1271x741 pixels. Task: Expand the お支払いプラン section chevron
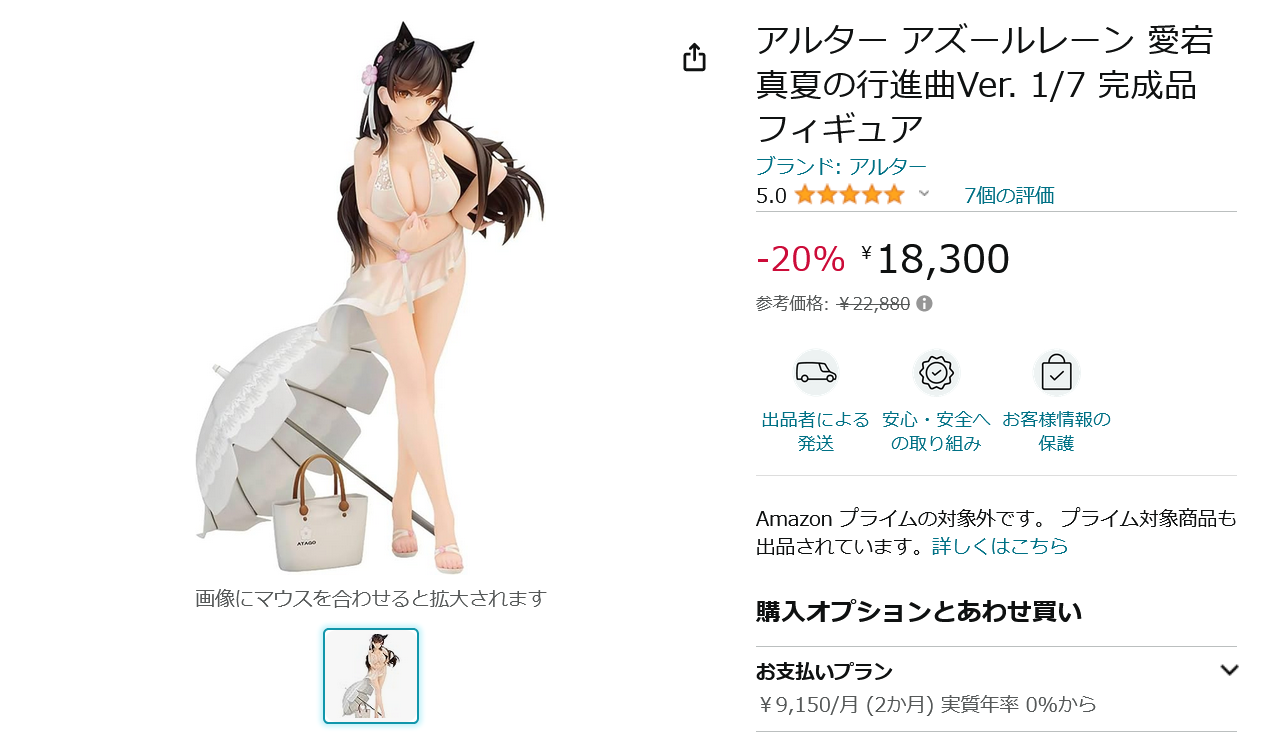click(1229, 670)
